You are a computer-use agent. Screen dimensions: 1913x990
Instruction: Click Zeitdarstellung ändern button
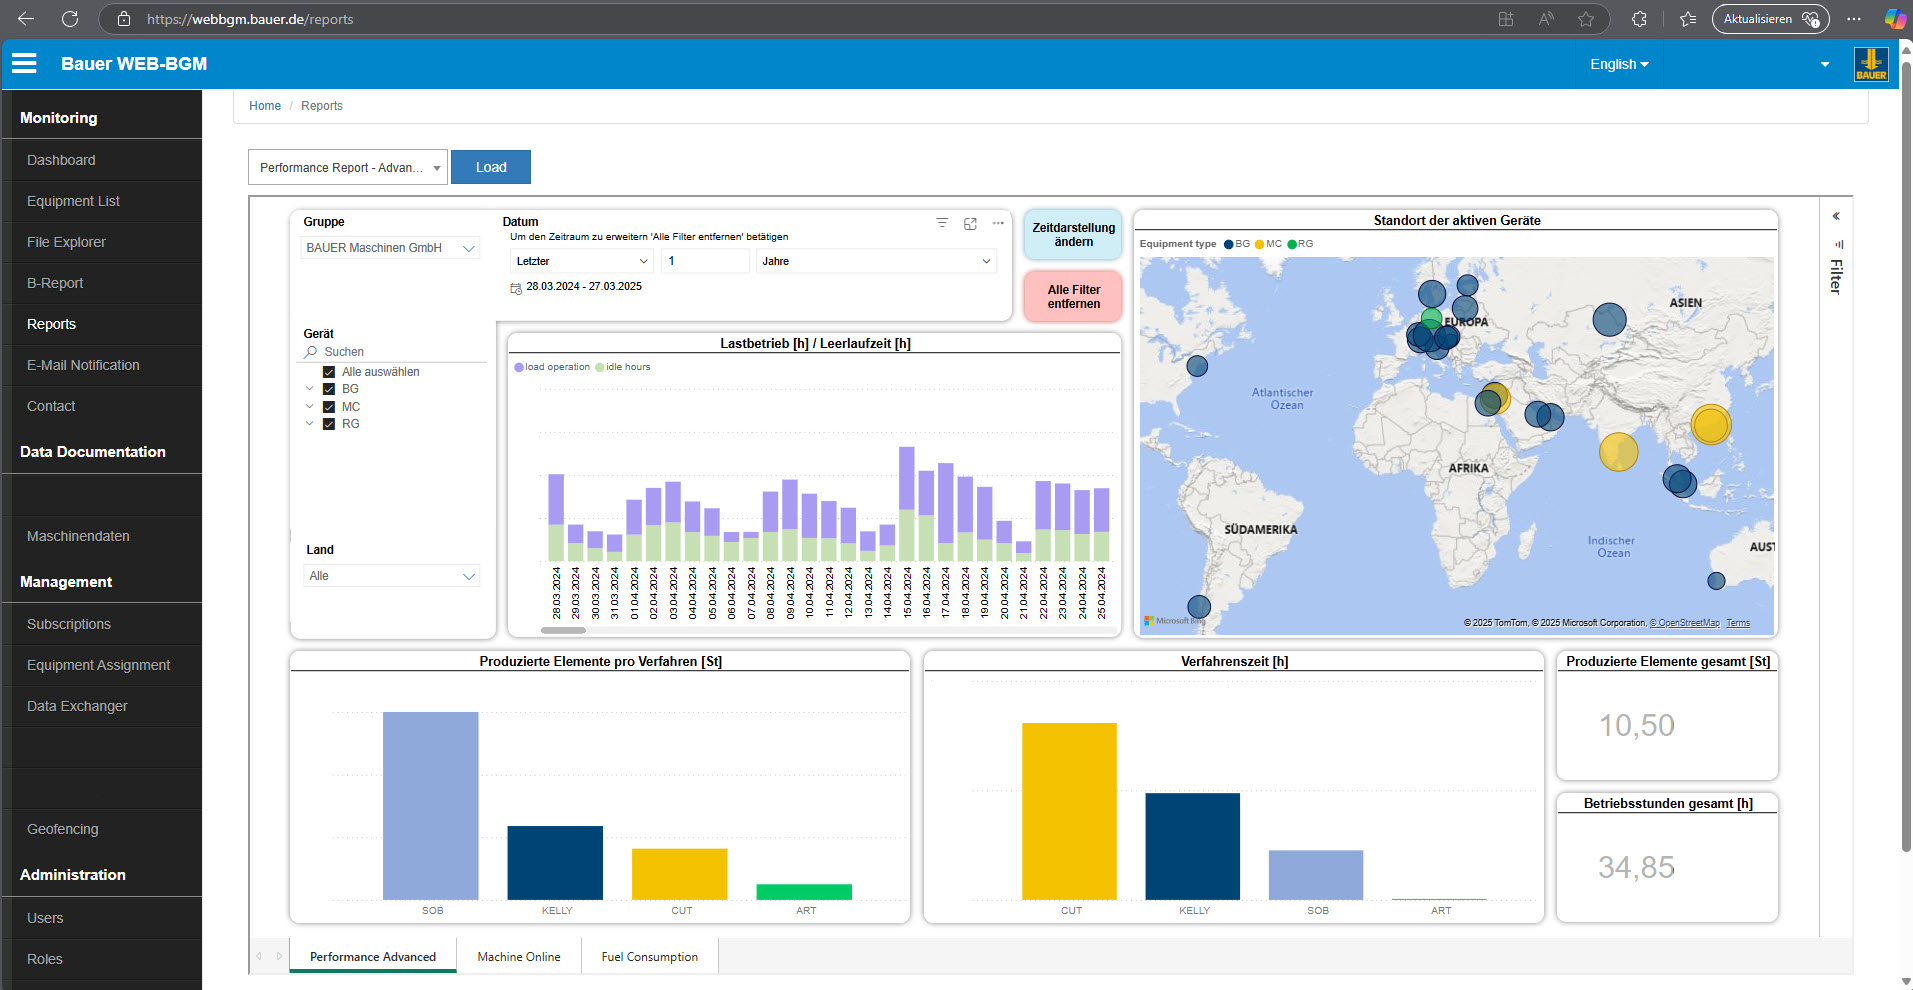(1073, 235)
